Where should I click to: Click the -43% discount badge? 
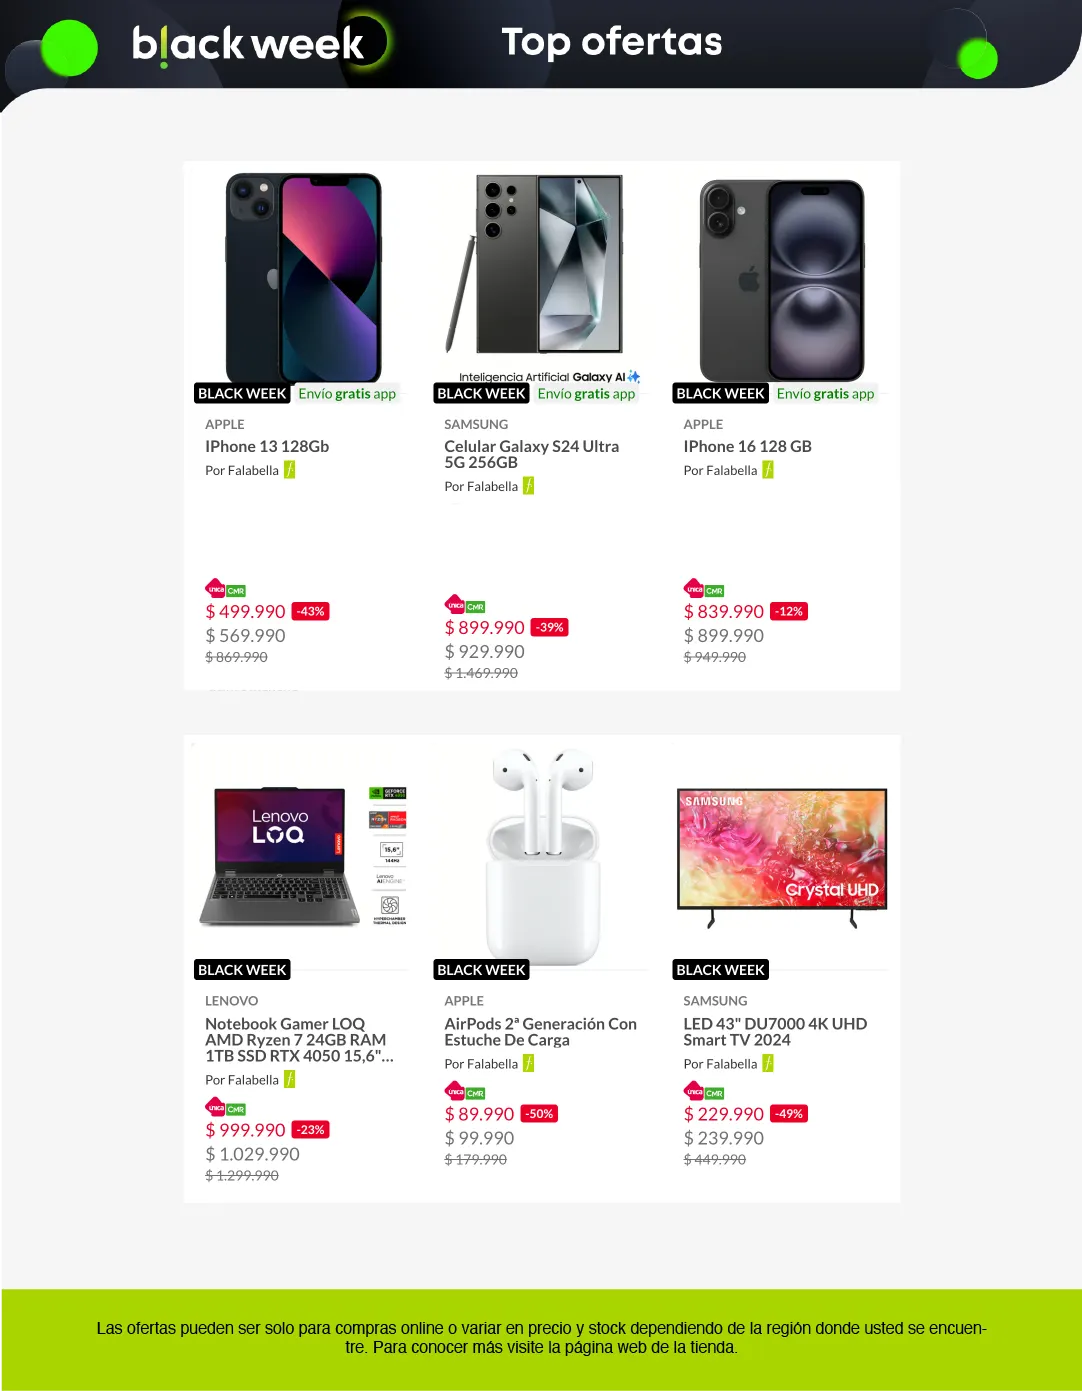pyautogui.click(x=311, y=611)
